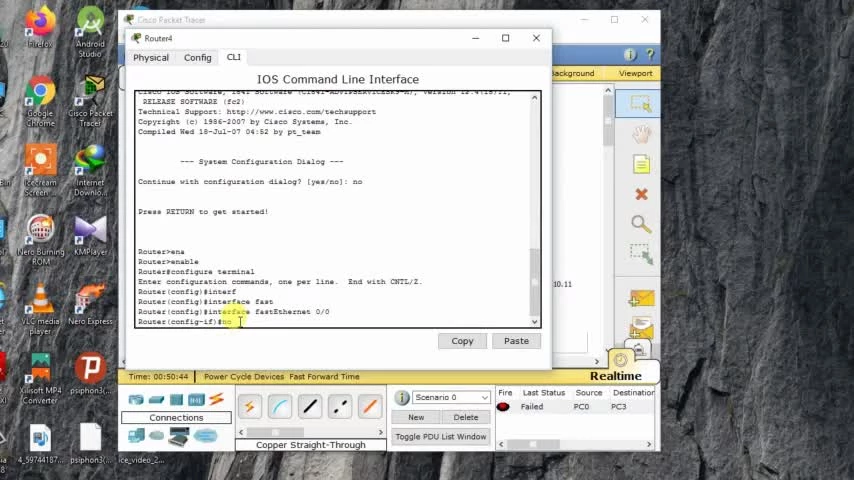Click the PC0 source cell
This screenshot has width=854, height=480.
(x=581, y=407)
